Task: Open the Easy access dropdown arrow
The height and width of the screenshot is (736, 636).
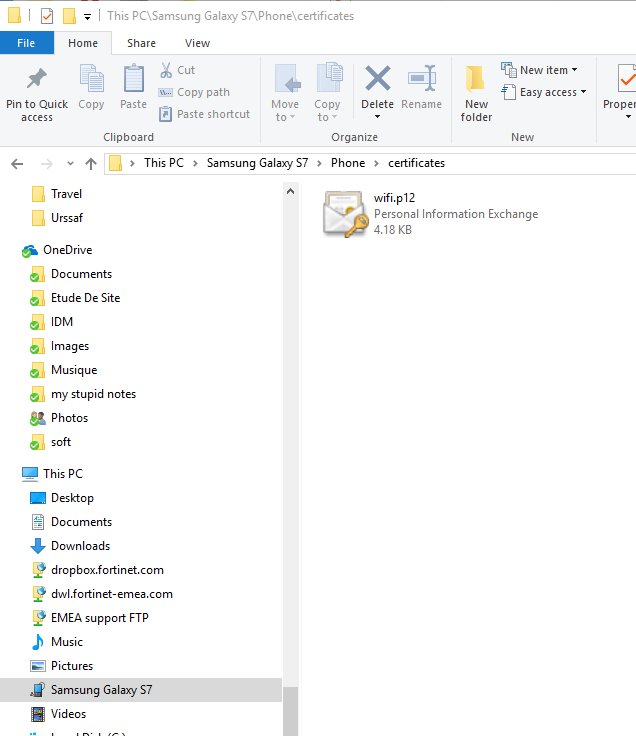Action: [583, 92]
